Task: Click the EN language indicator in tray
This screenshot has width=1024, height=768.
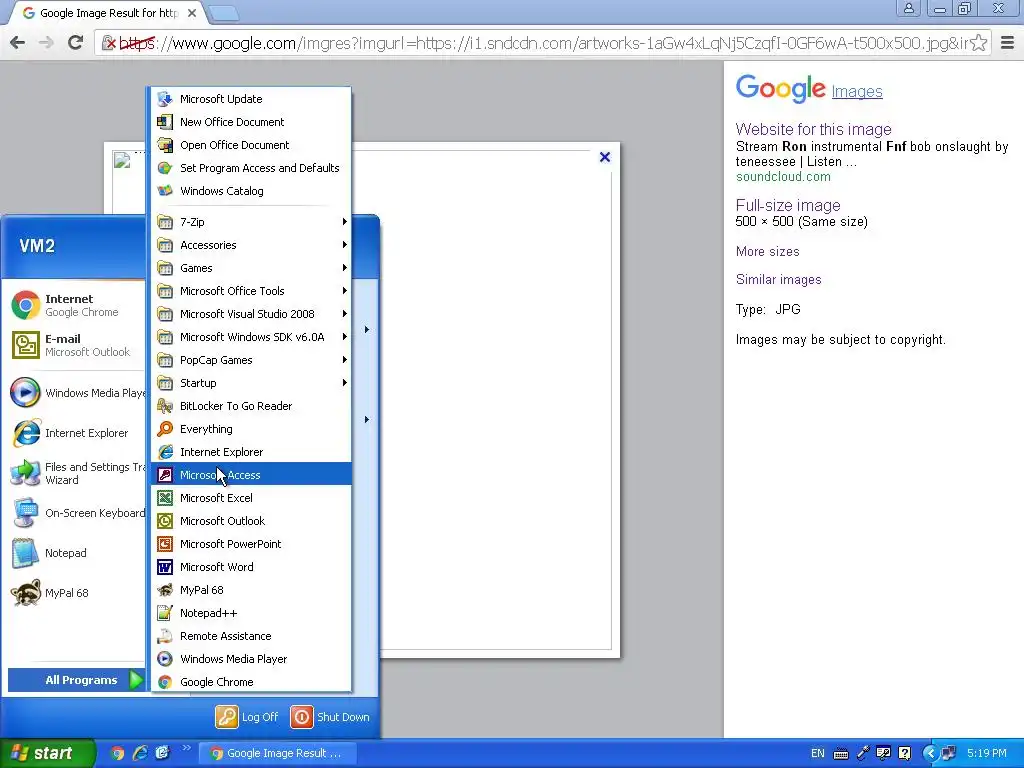Action: 818,753
